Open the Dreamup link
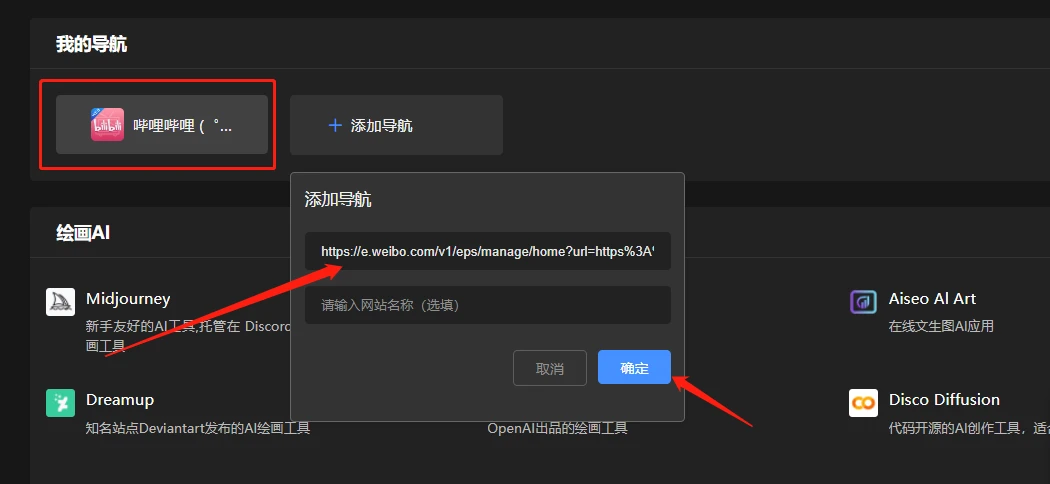 click(120, 400)
